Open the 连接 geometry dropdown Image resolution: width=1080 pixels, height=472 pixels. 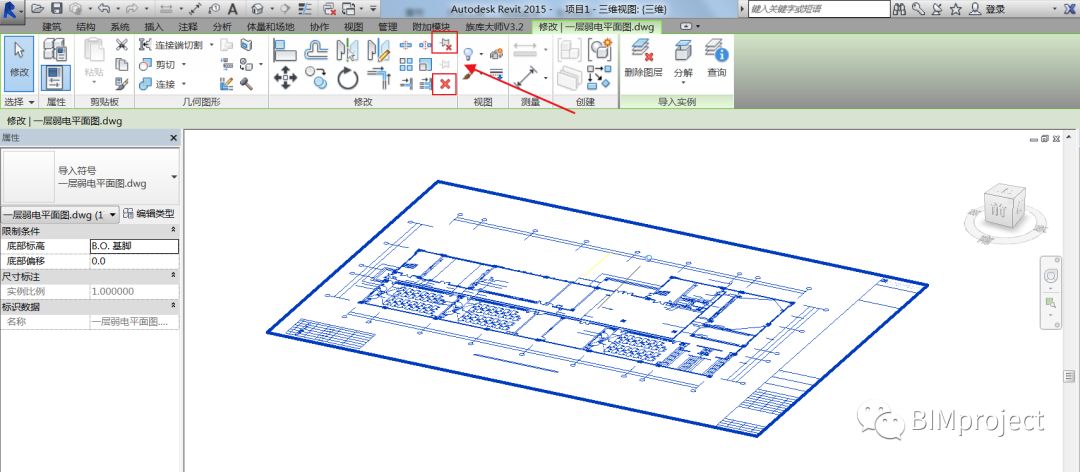pyautogui.click(x=184, y=84)
